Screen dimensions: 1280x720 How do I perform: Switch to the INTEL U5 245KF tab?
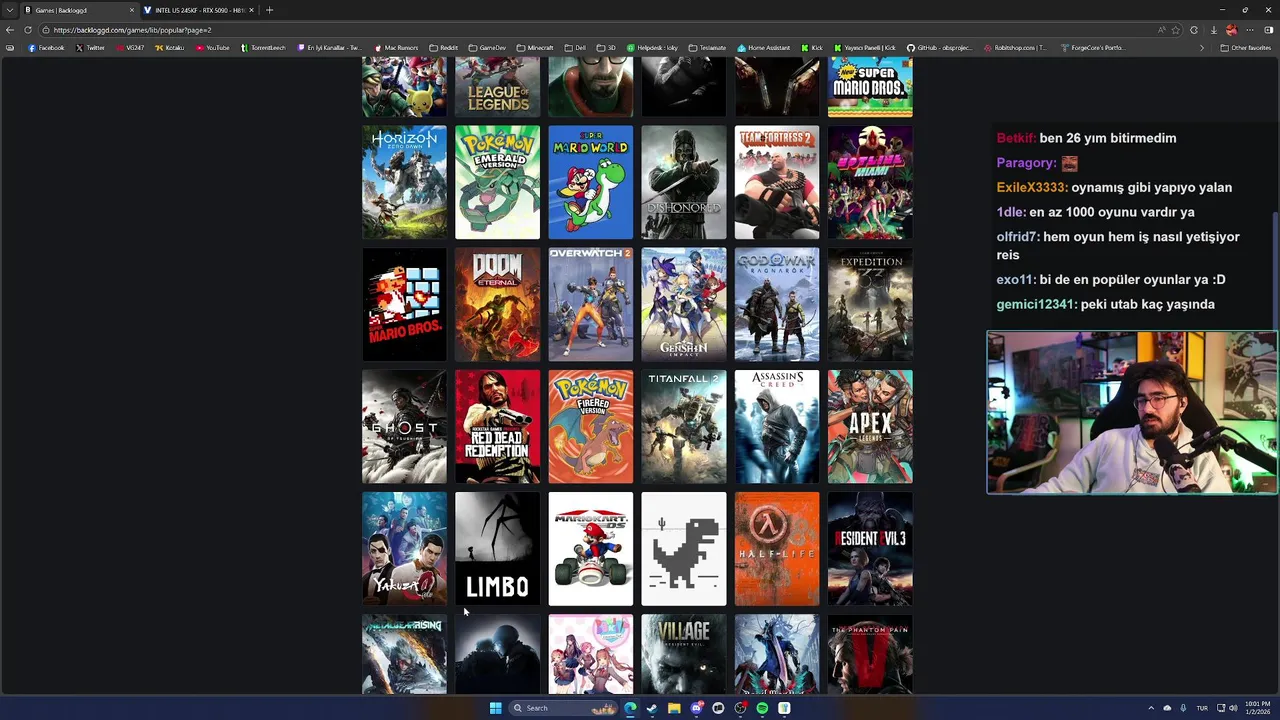point(198,10)
